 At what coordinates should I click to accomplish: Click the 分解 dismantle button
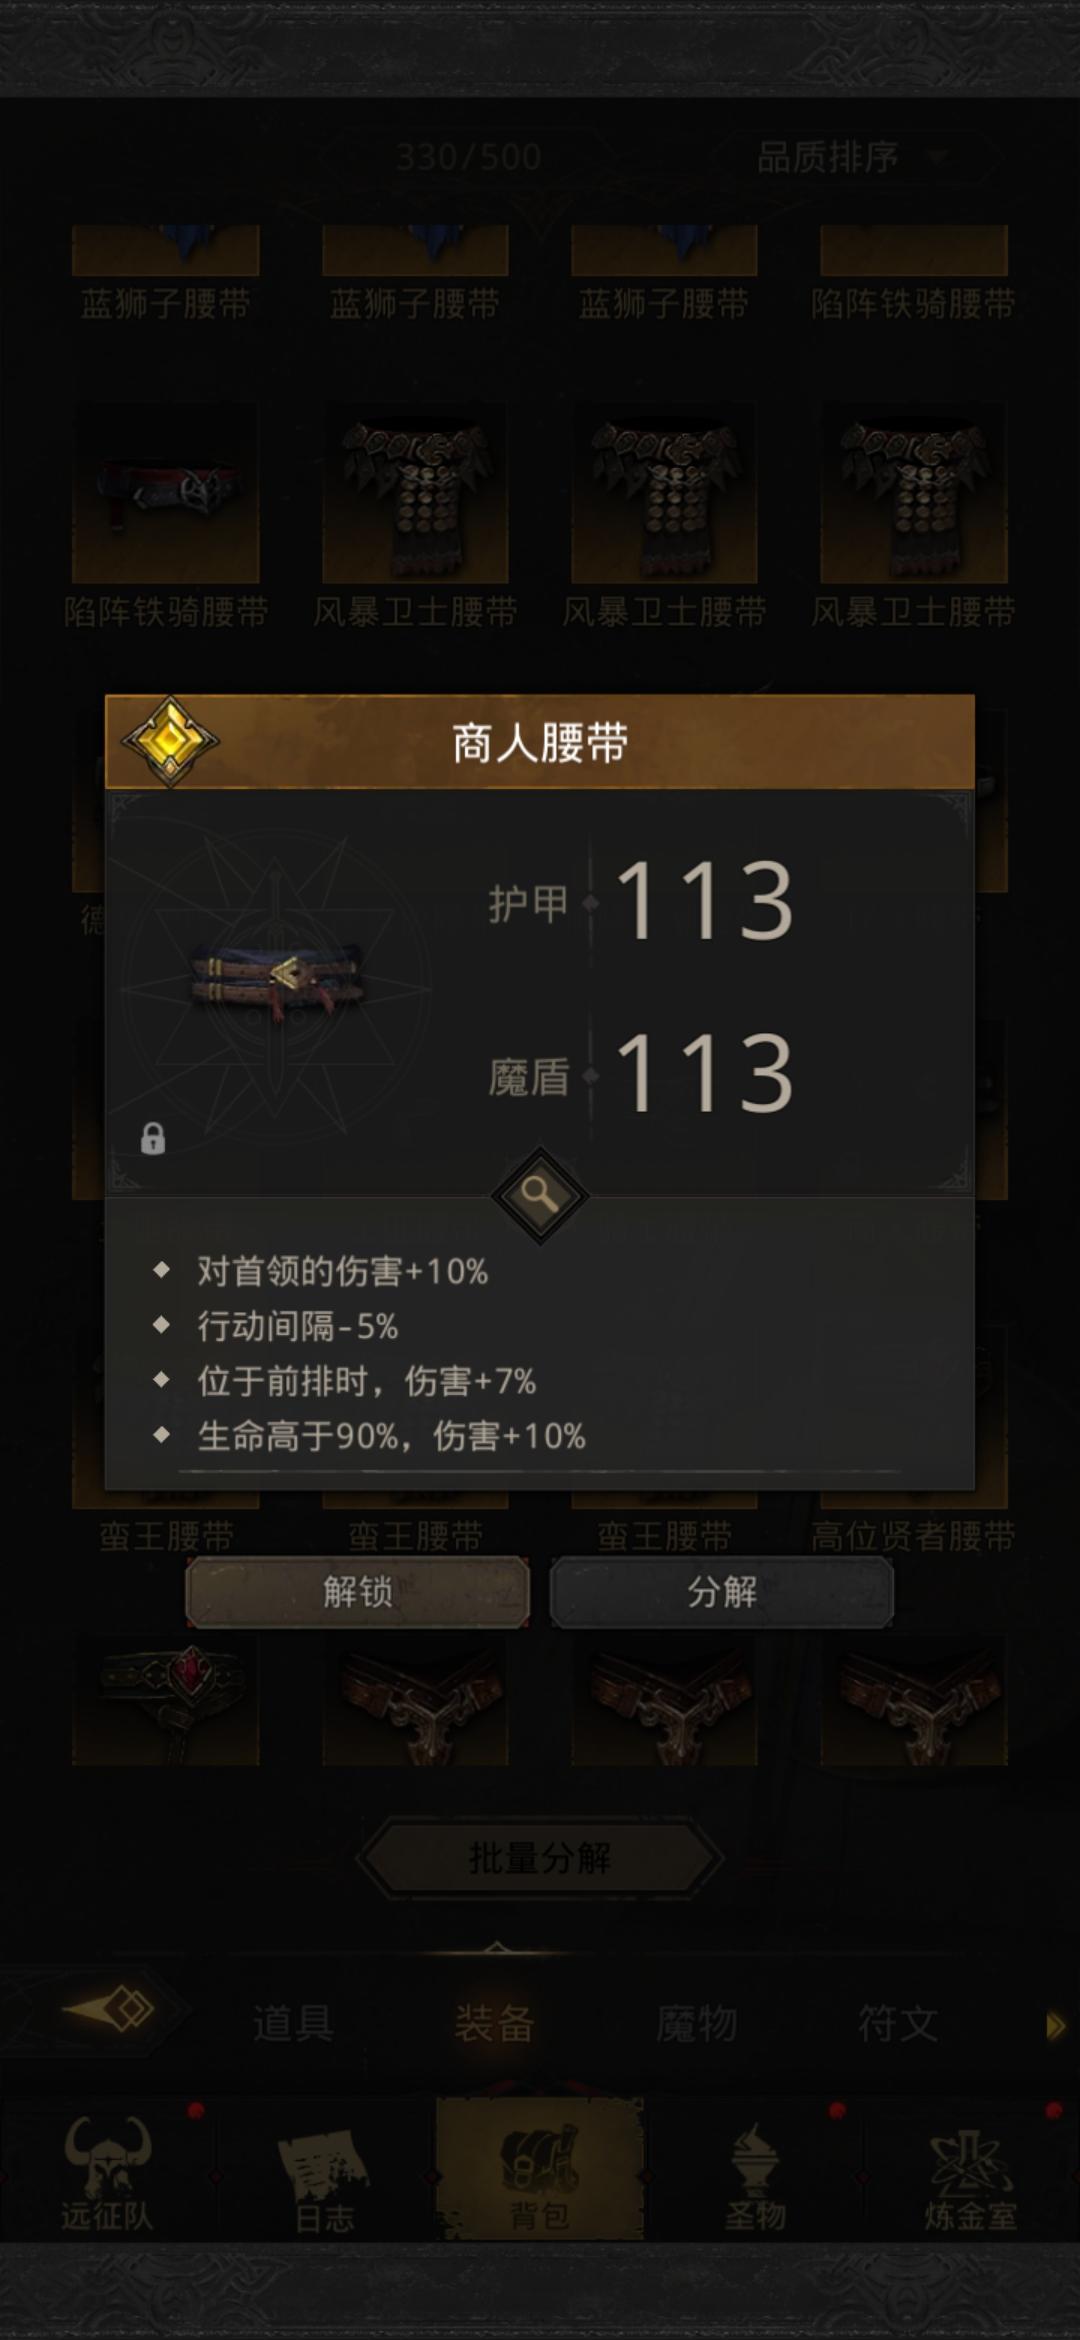[x=721, y=1591]
